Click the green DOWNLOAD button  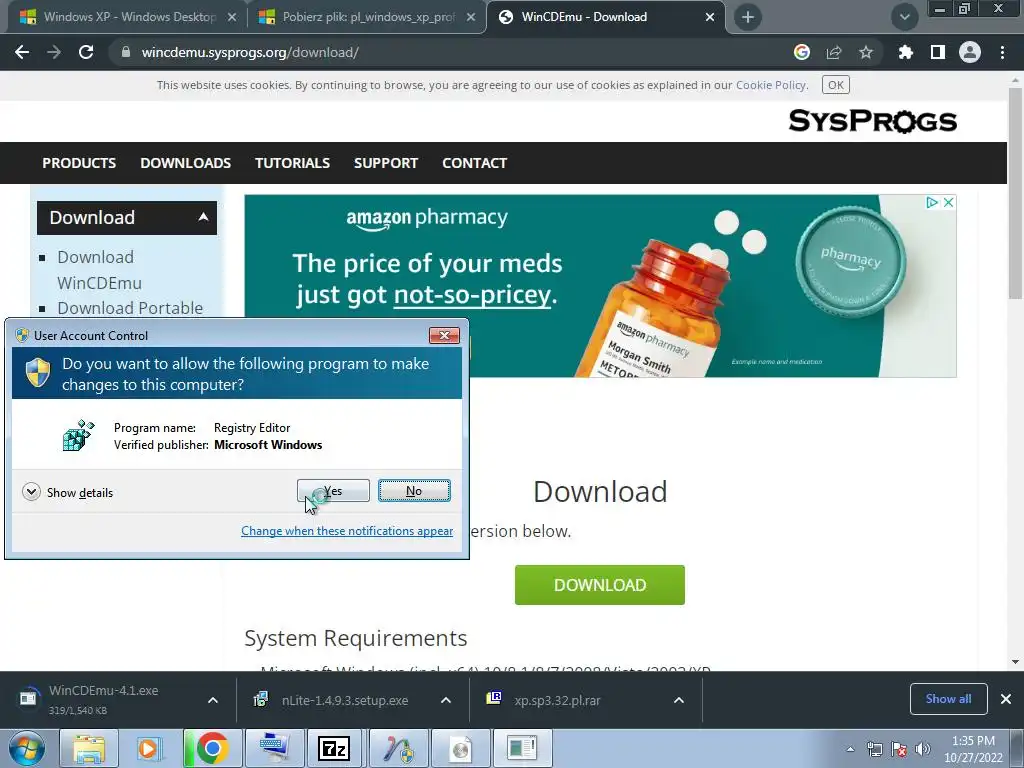[x=600, y=585]
